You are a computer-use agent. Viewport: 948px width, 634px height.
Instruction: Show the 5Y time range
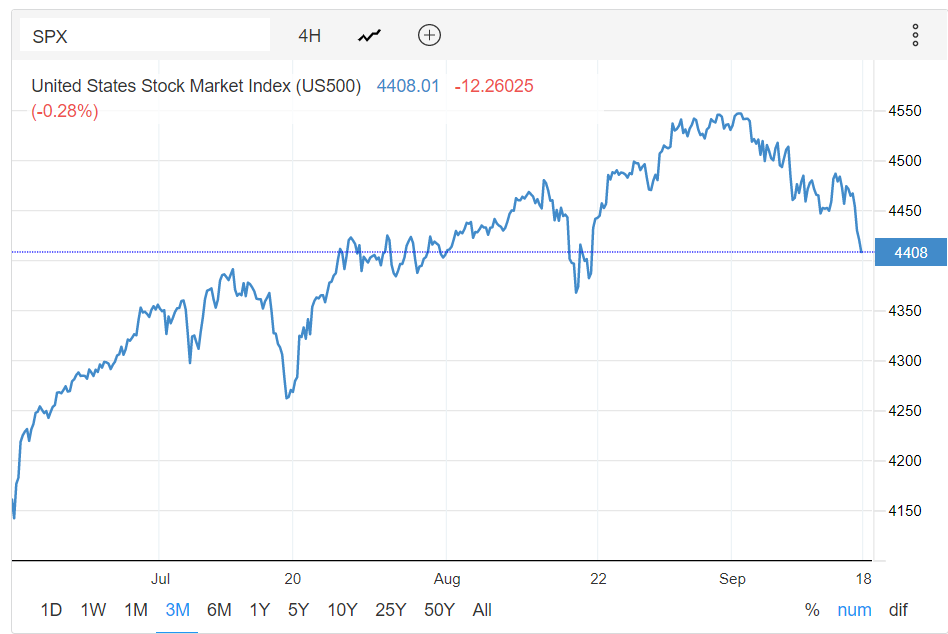tap(298, 610)
